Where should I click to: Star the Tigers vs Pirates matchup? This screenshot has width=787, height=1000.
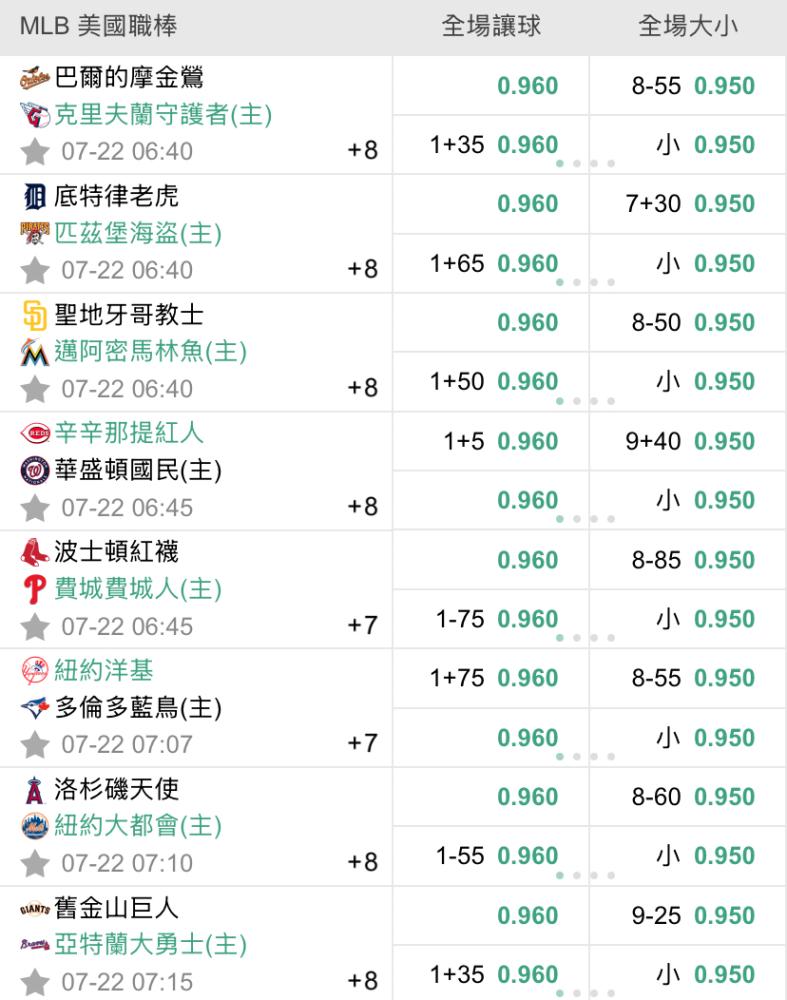tap(34, 270)
